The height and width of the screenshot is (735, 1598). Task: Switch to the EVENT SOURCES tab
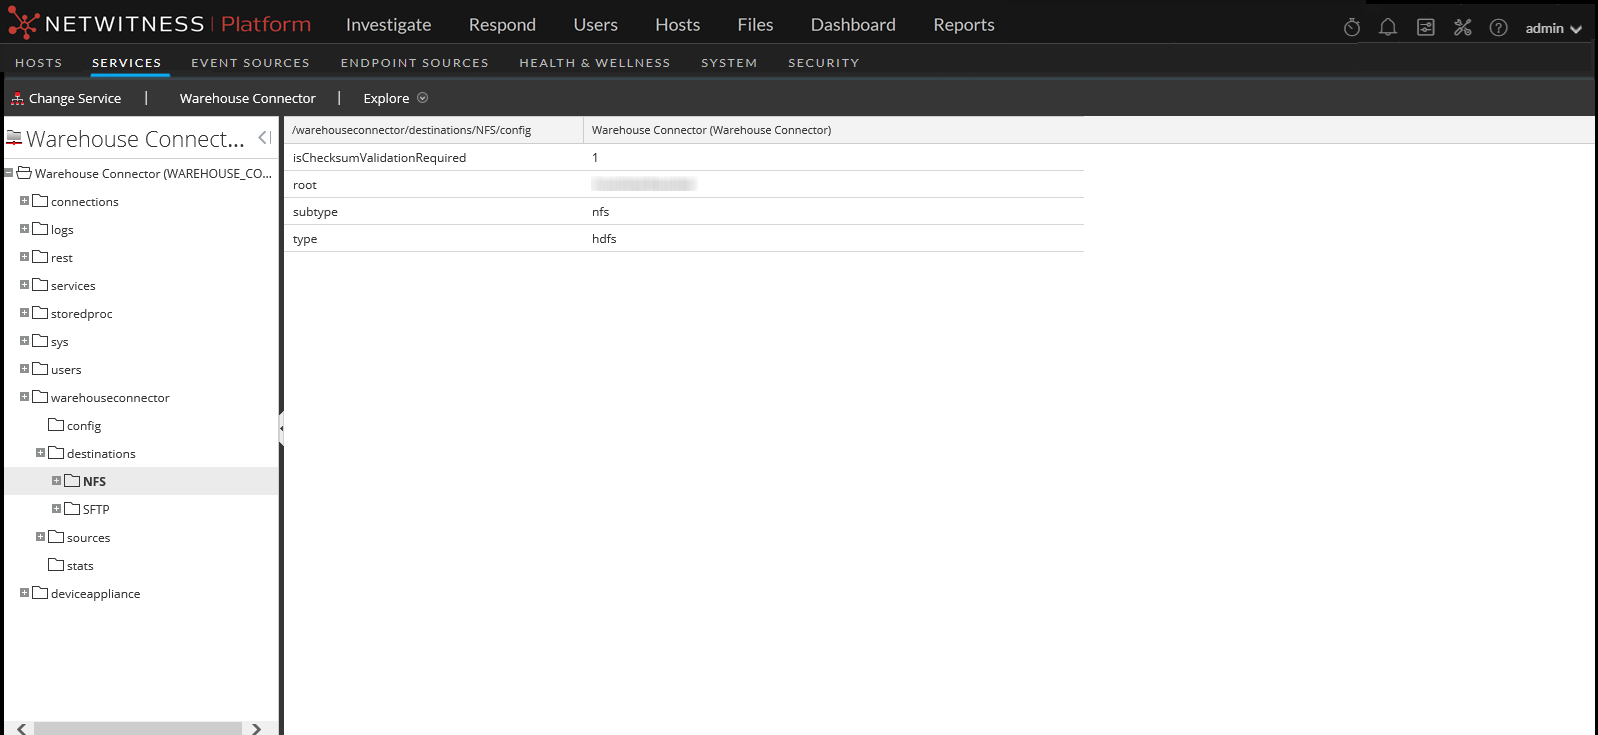(250, 62)
